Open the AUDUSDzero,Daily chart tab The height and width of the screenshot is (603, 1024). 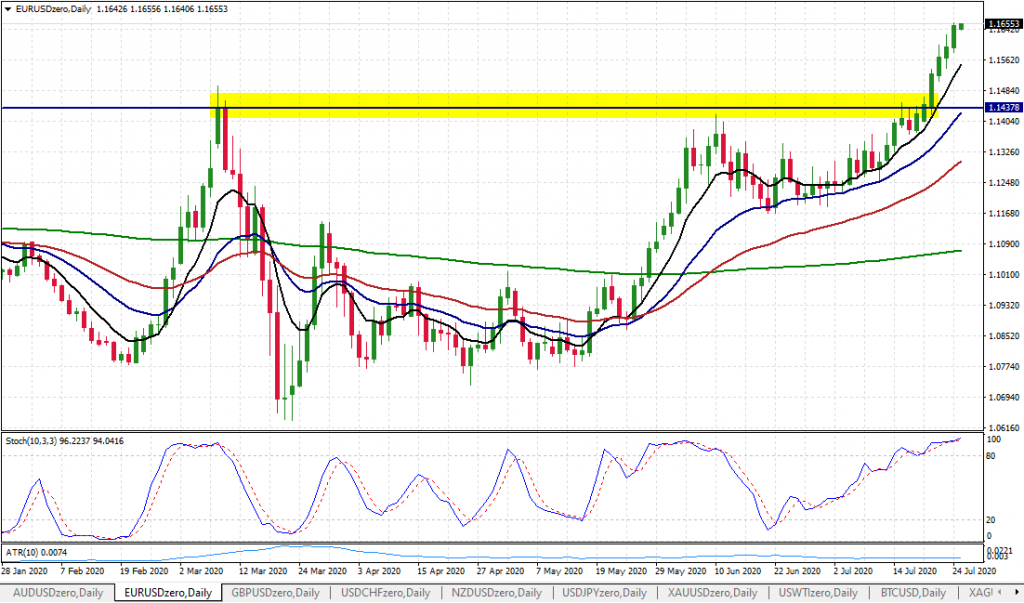coord(55,592)
